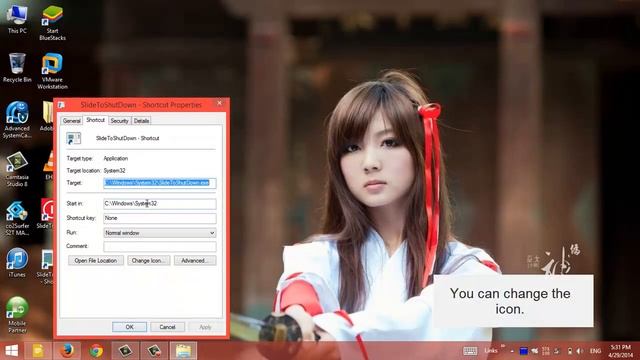Click the Change Icon button
Screen dimensions: 640x360
149,260
